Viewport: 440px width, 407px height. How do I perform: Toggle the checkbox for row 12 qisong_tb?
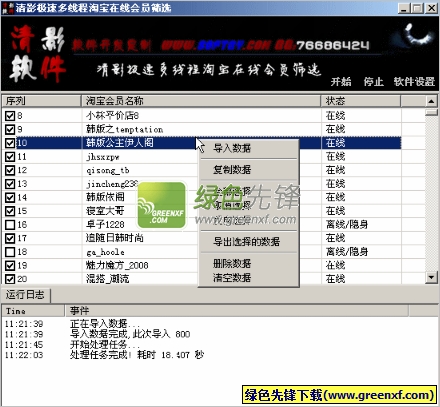coord(10,170)
